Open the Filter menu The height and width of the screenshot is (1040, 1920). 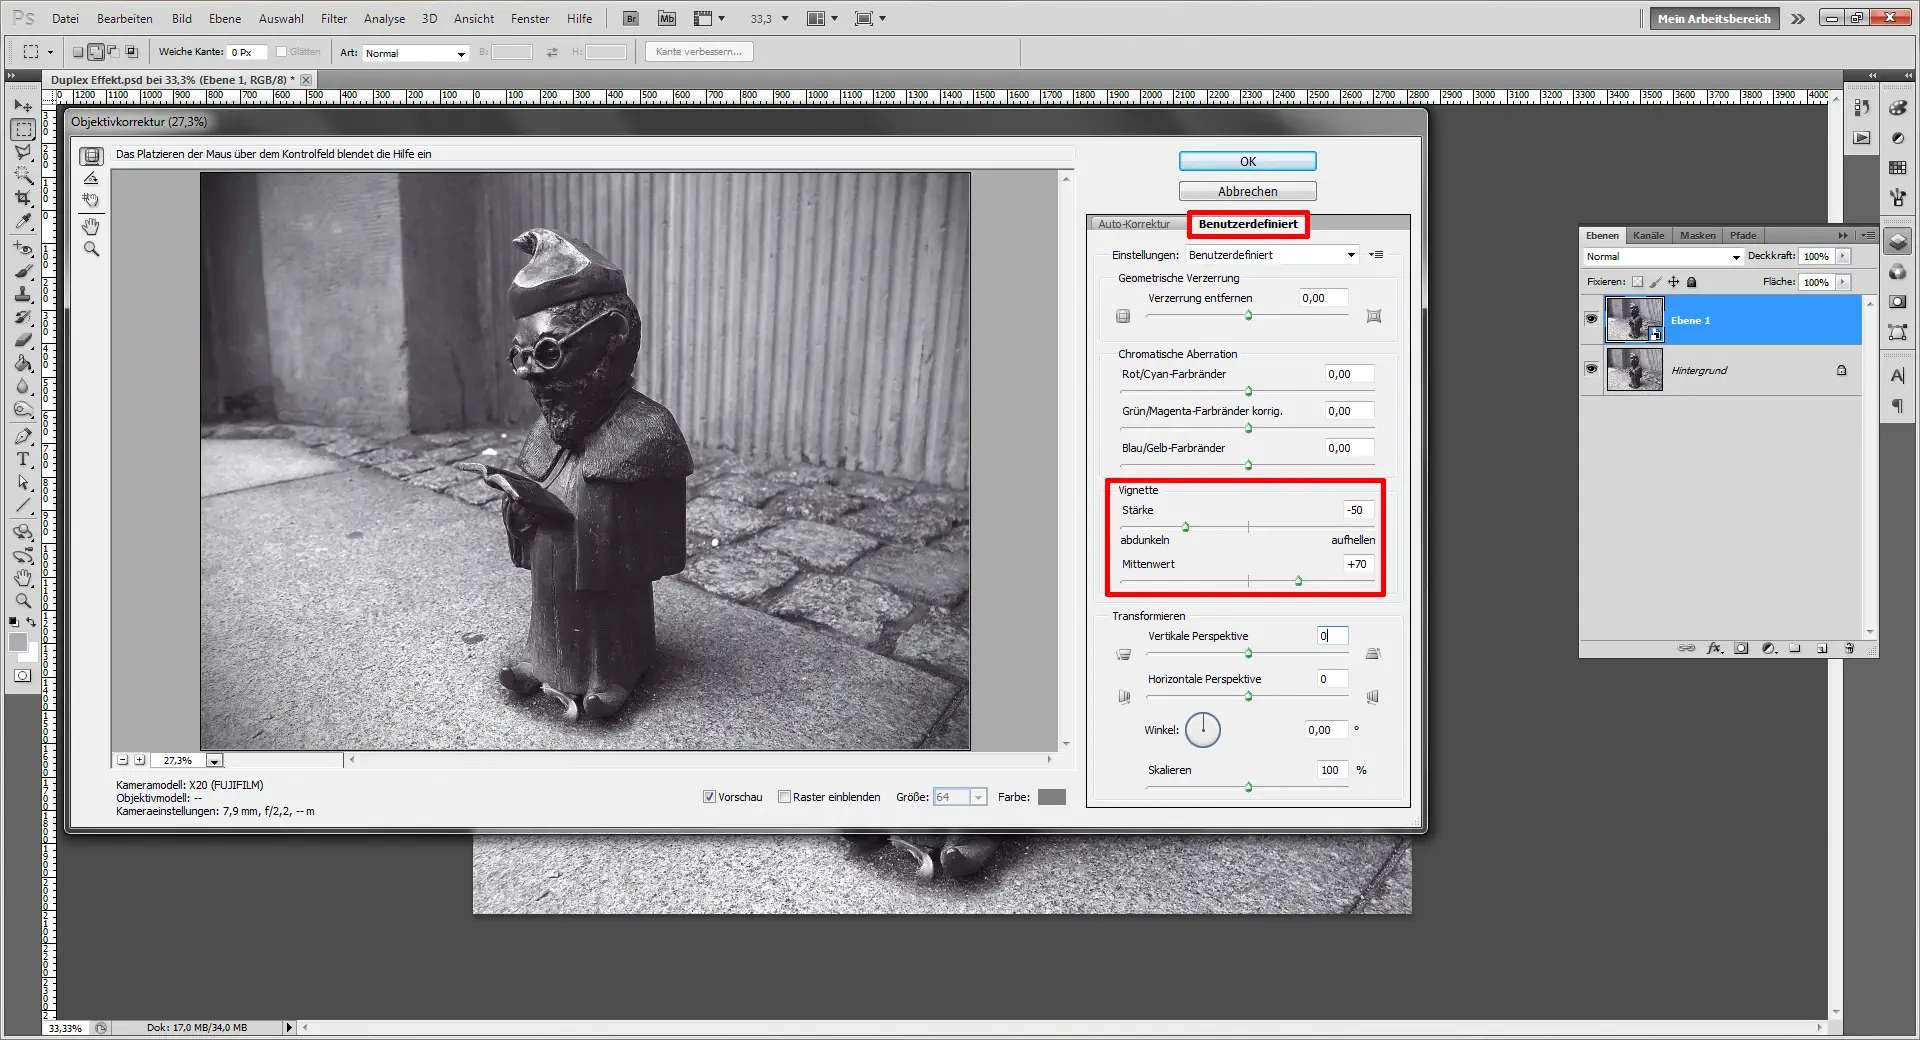(333, 18)
